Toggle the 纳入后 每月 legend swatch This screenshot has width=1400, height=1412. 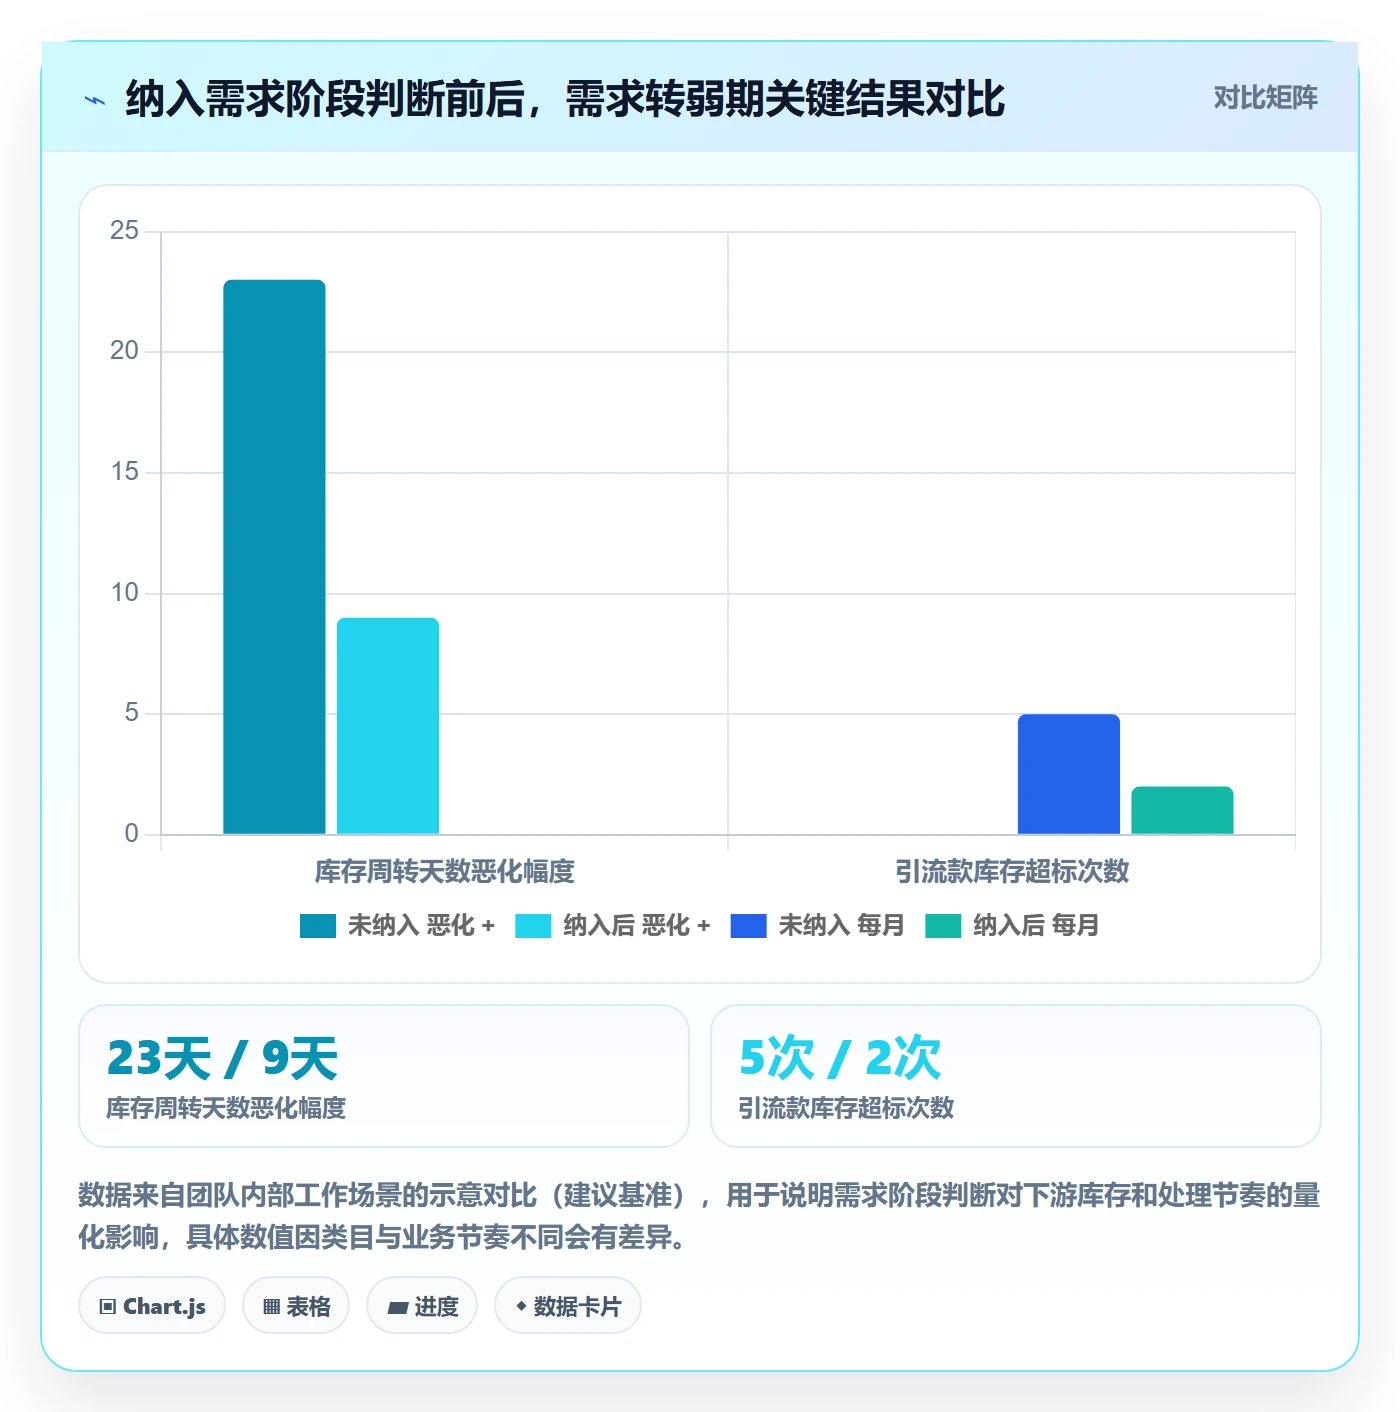pos(943,926)
